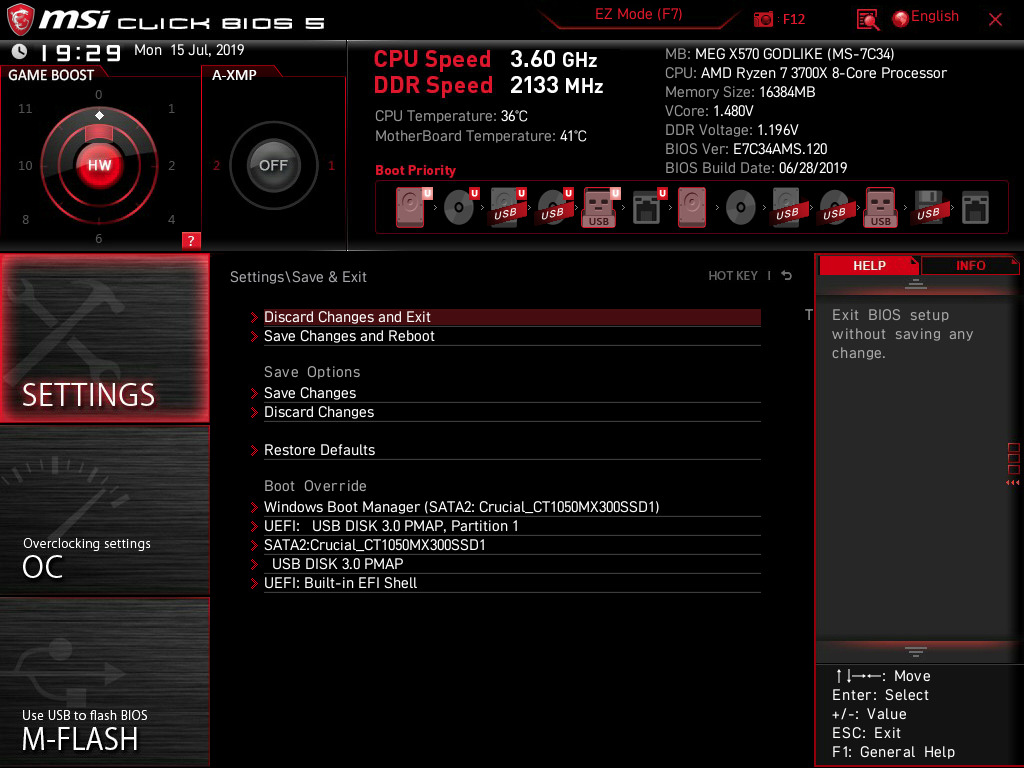Image resolution: width=1024 pixels, height=768 pixels.
Task: Click the triple red arrows on the right edge
Action: [x=1012, y=483]
